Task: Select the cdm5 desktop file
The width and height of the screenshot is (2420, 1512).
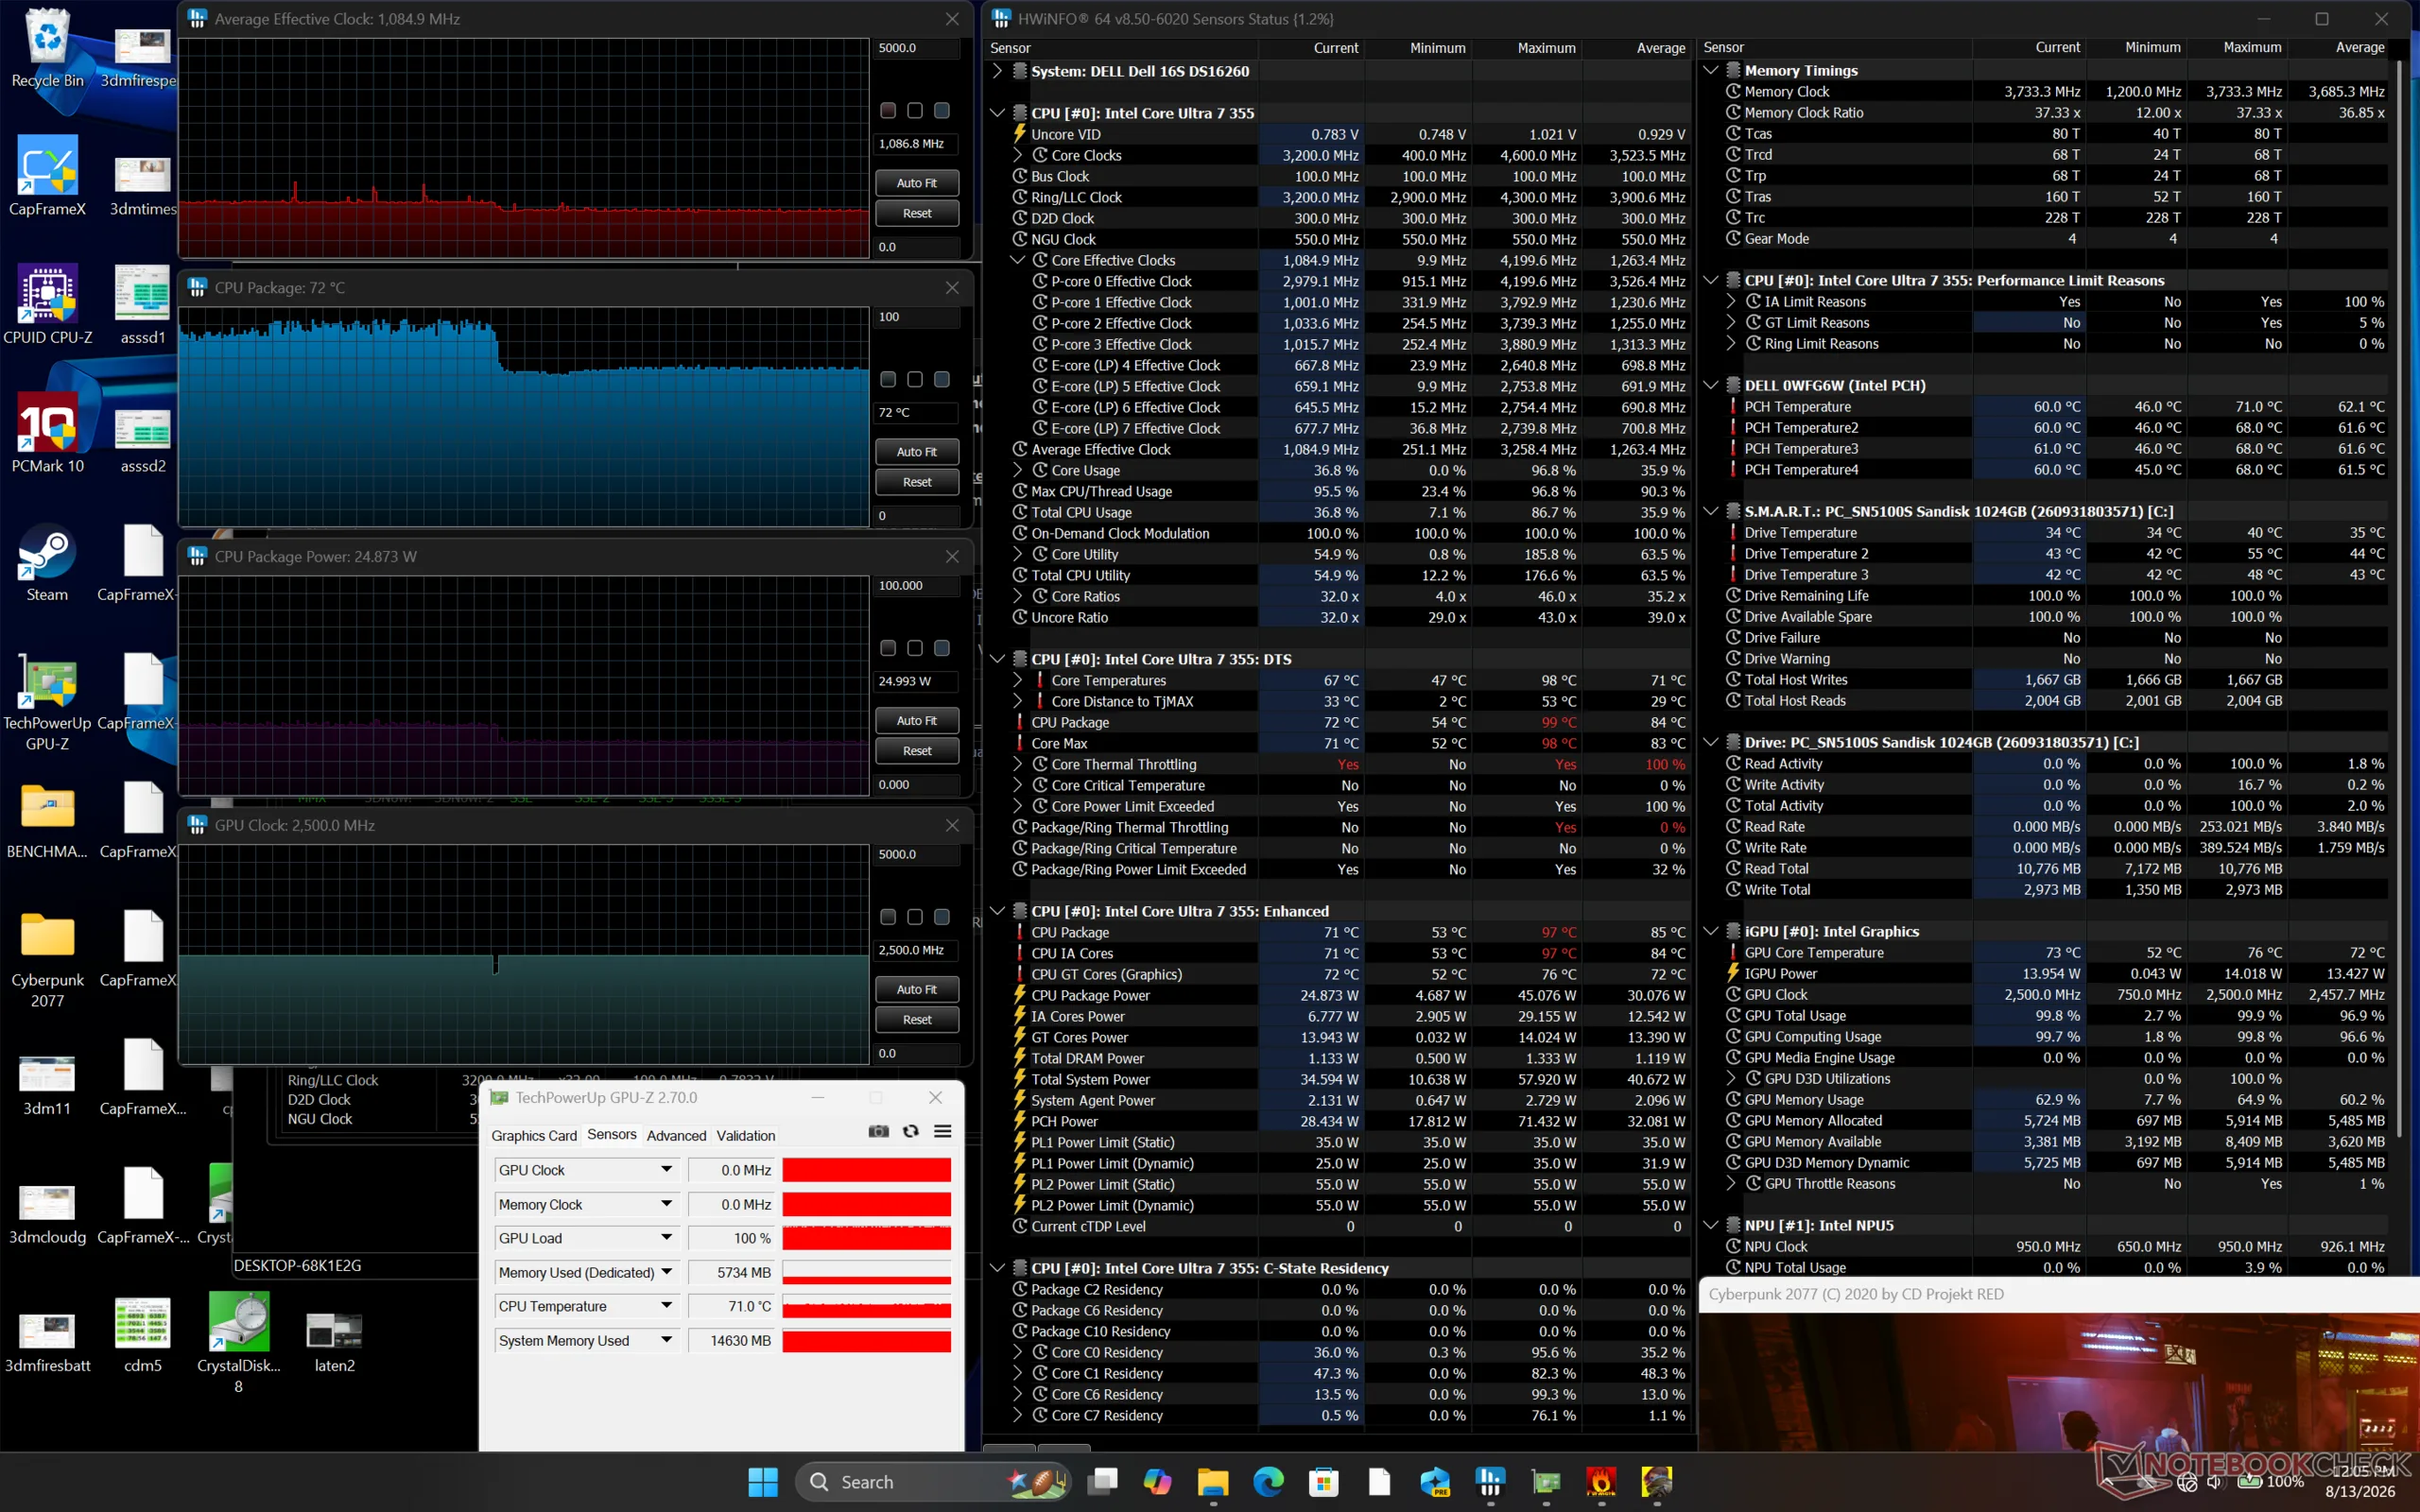Action: coord(143,1335)
